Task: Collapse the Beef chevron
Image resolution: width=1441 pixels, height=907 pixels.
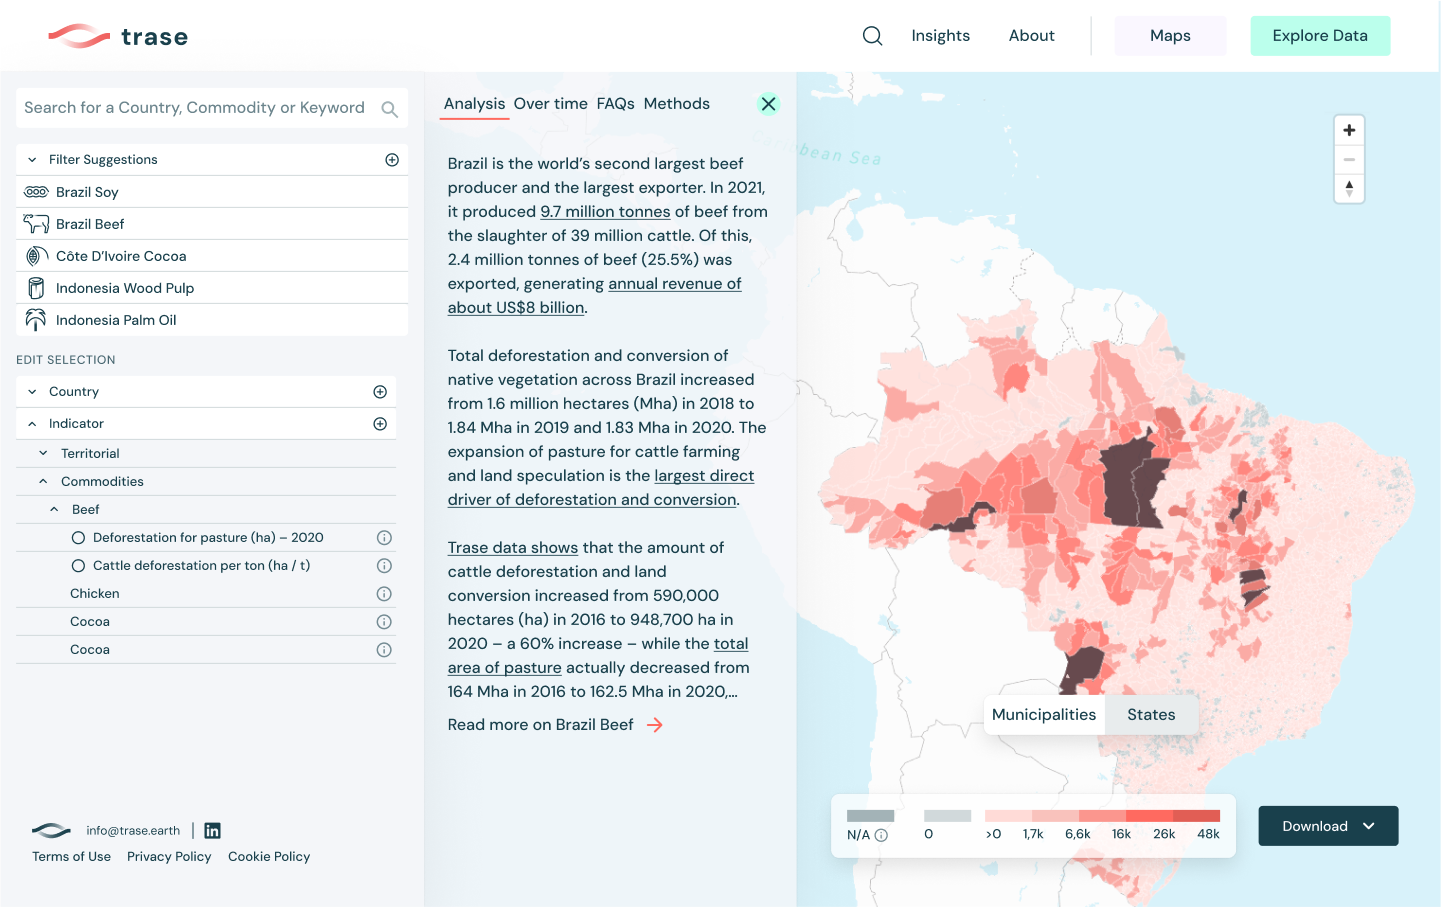Action: (54, 510)
